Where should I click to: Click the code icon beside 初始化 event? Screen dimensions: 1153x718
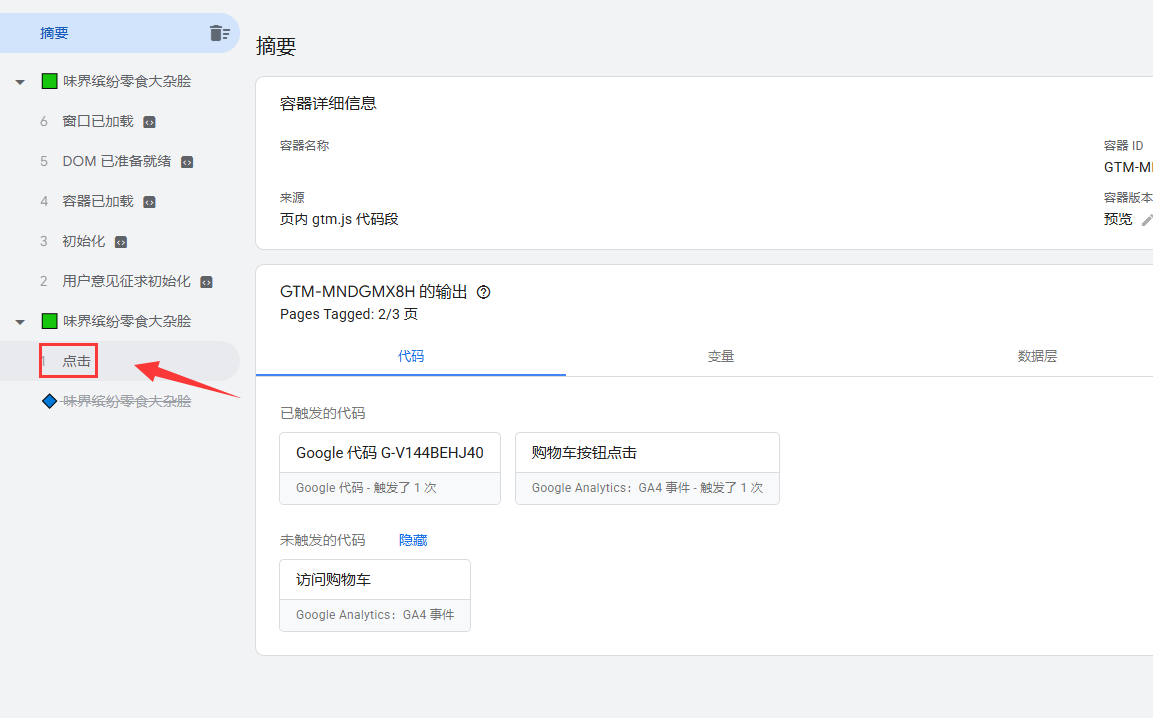[121, 242]
